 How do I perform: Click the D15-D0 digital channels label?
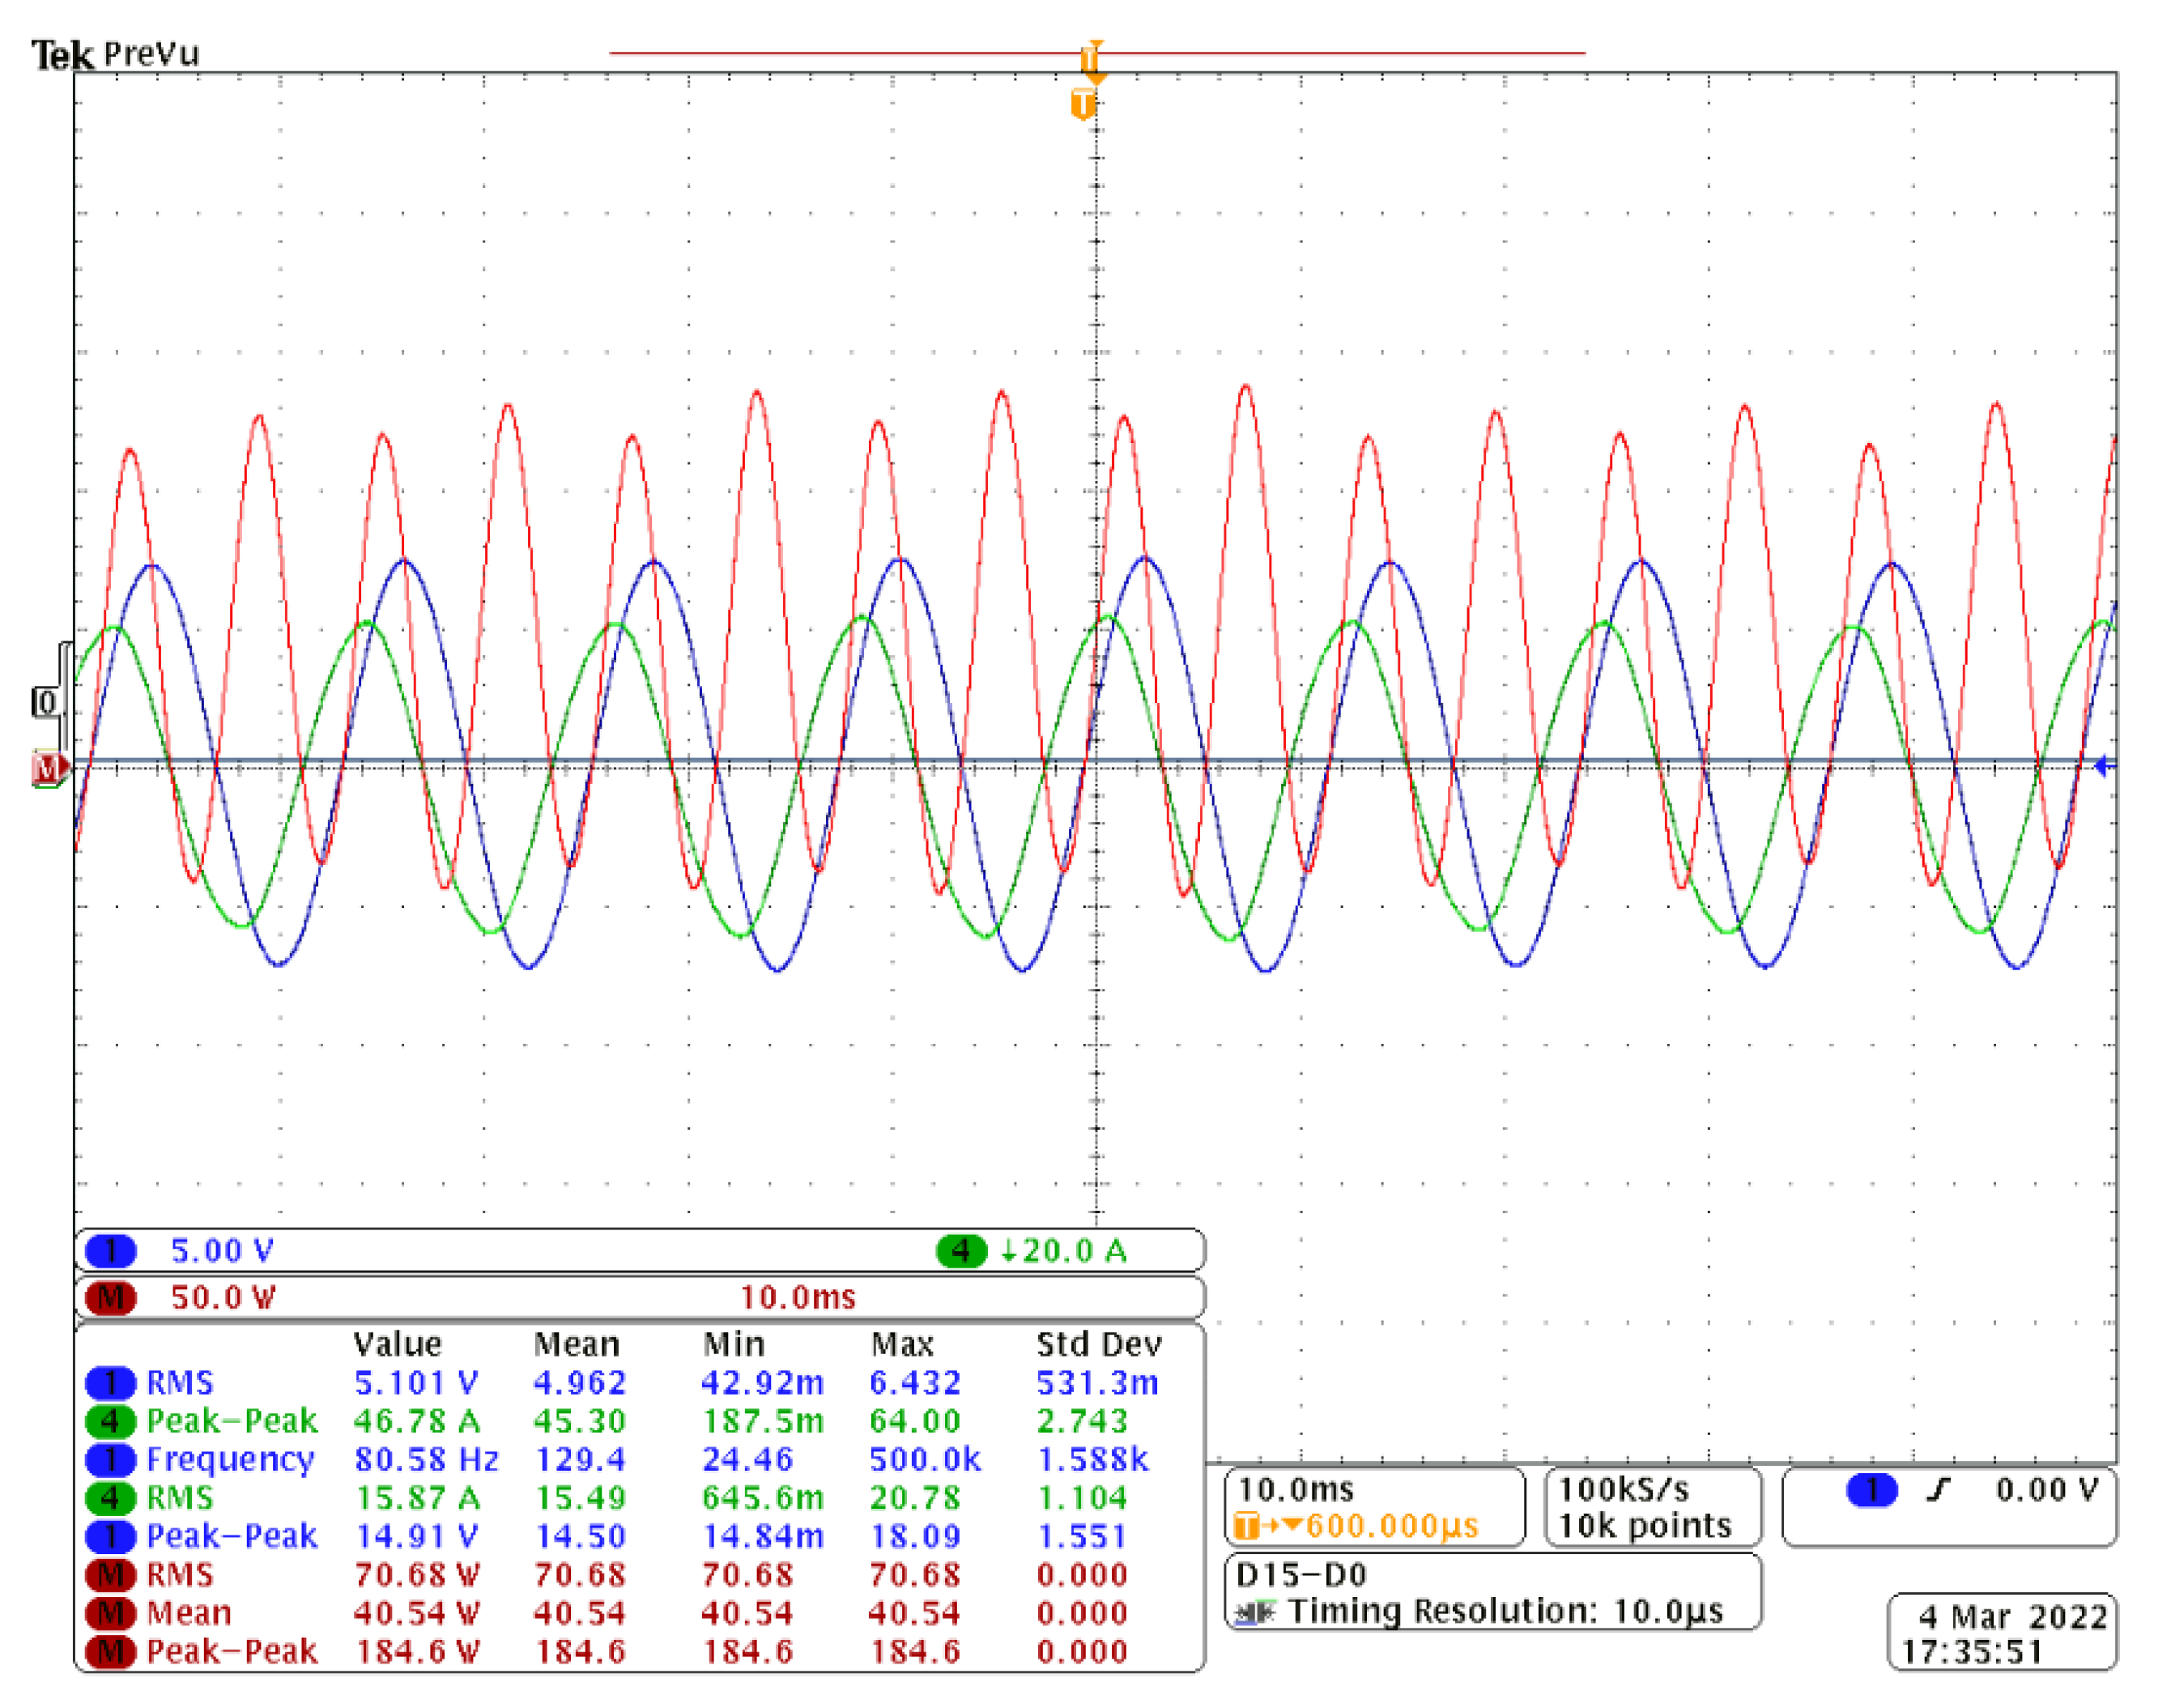coord(1301,1576)
